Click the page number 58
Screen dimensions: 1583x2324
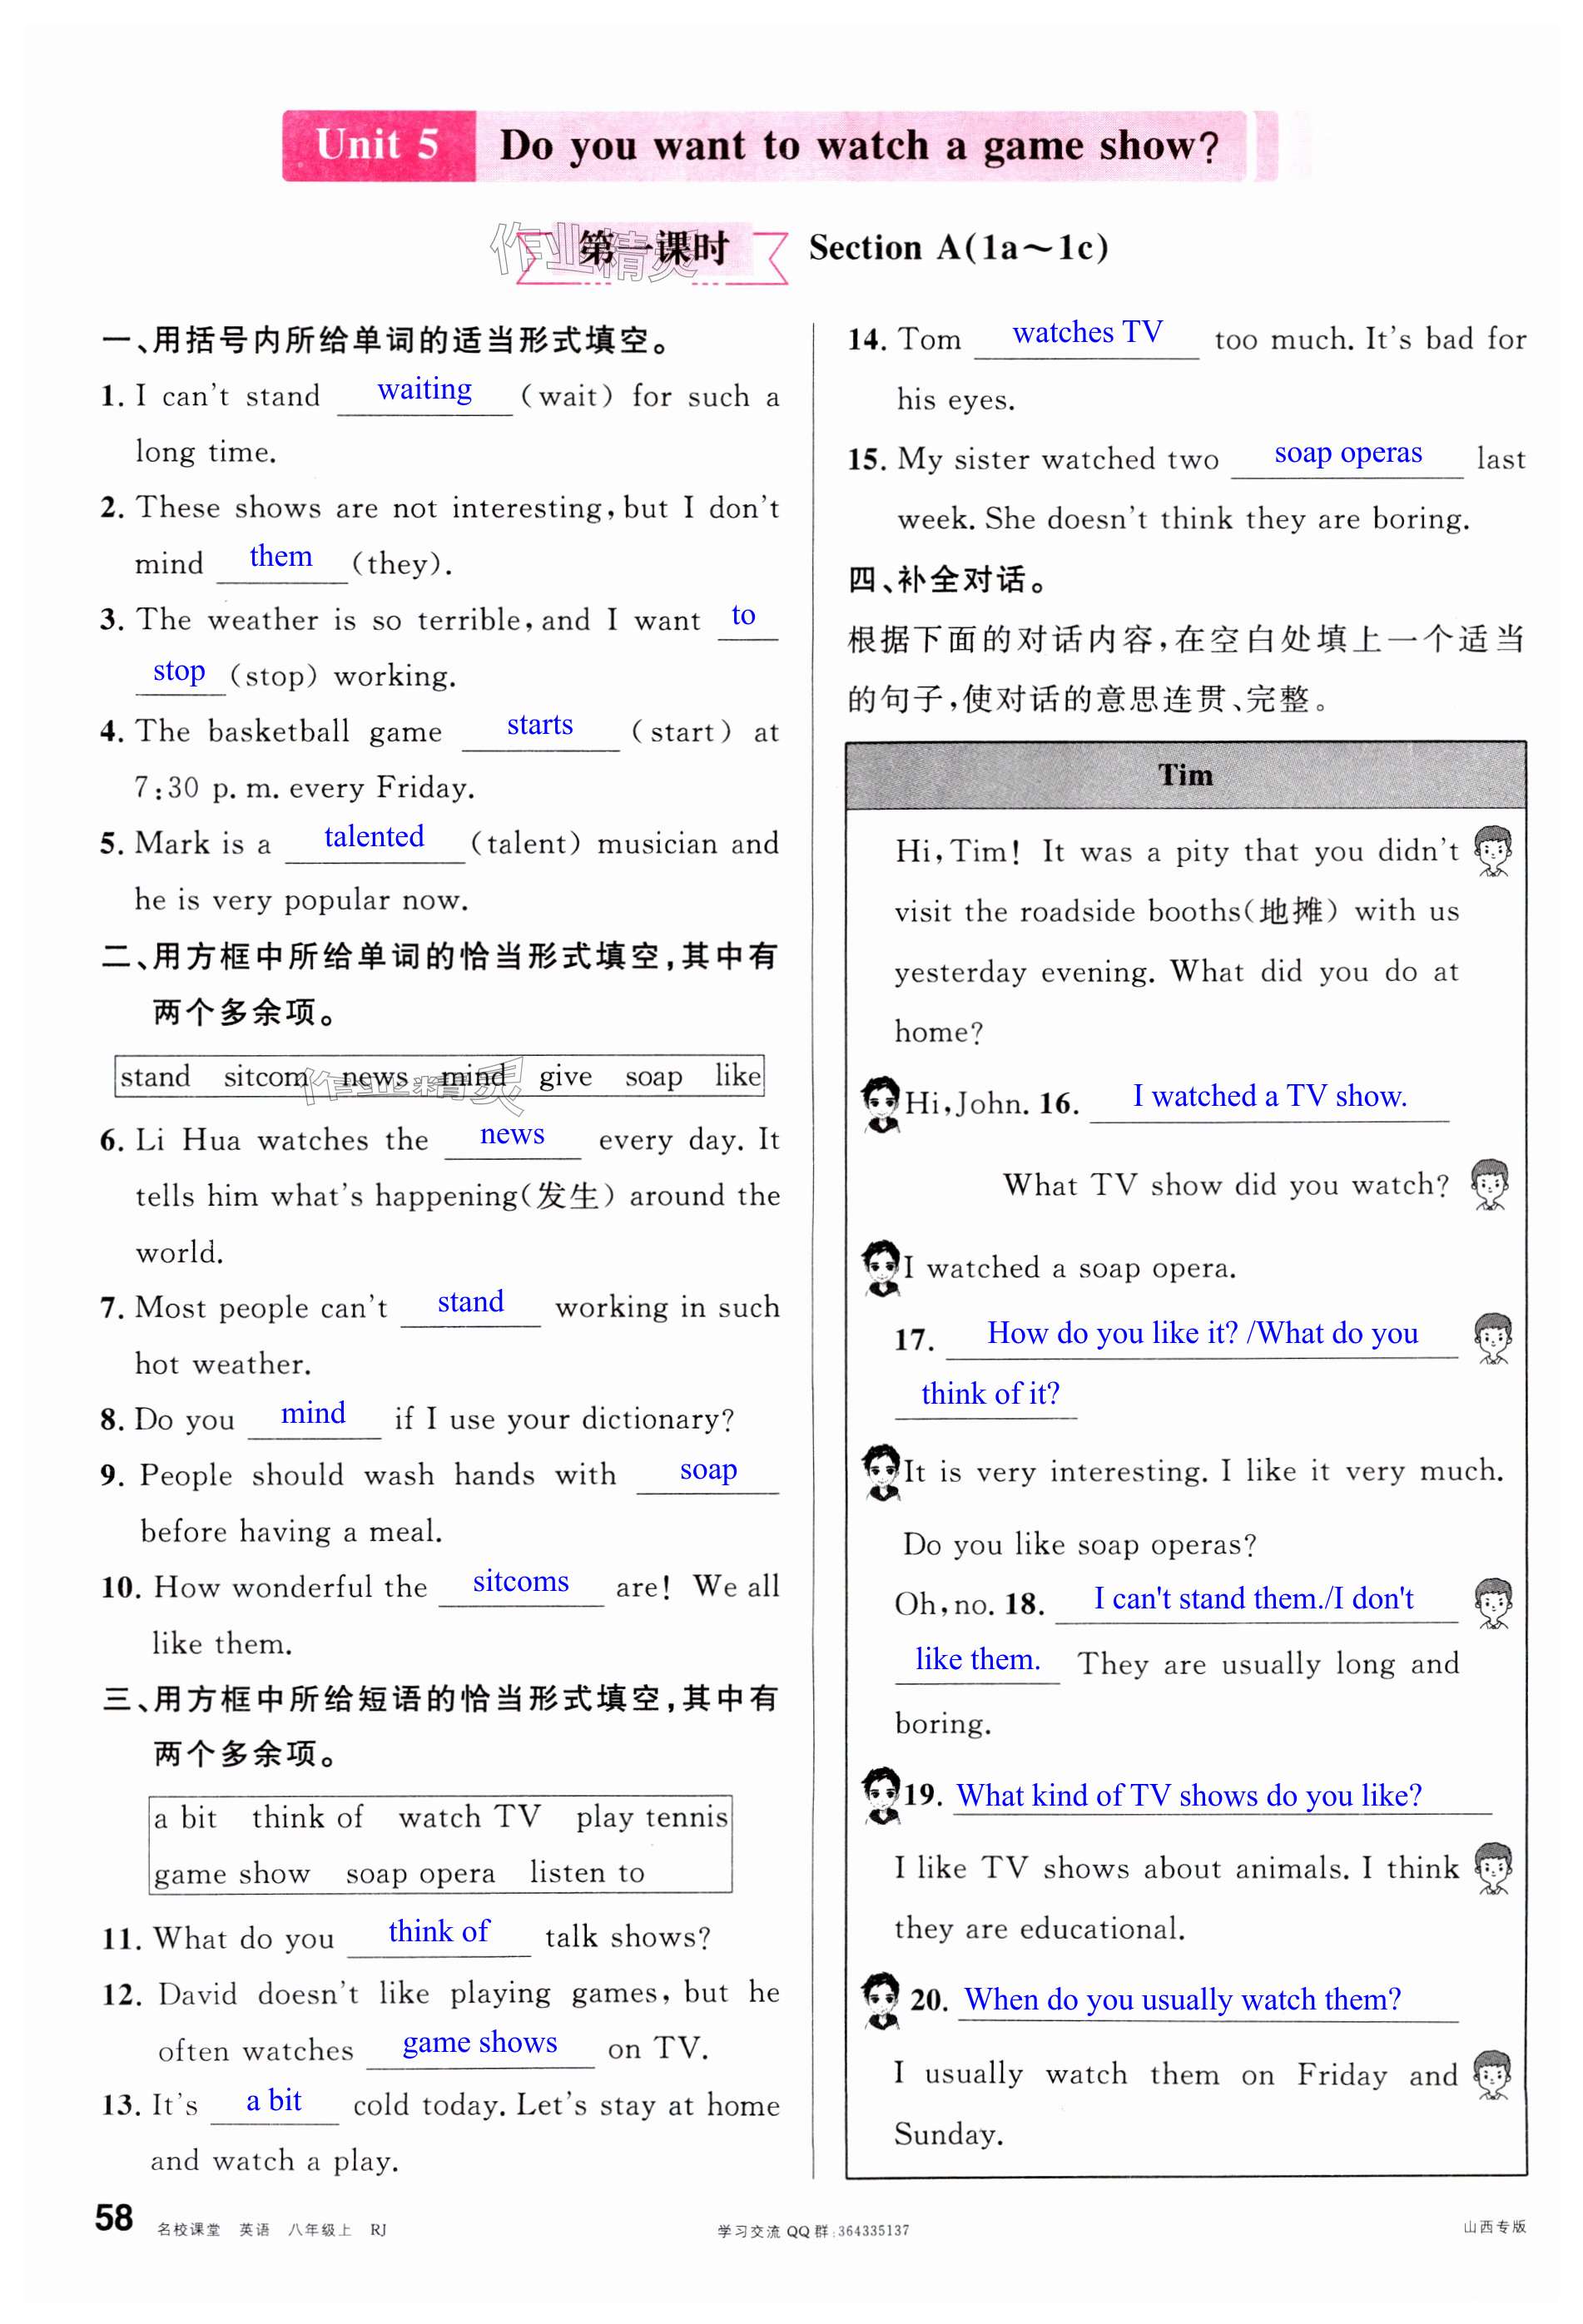coord(114,2218)
